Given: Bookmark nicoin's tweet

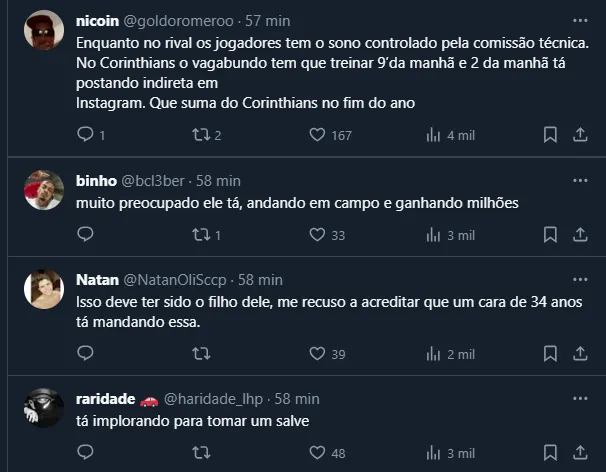Looking at the screenshot, I should pos(550,134).
